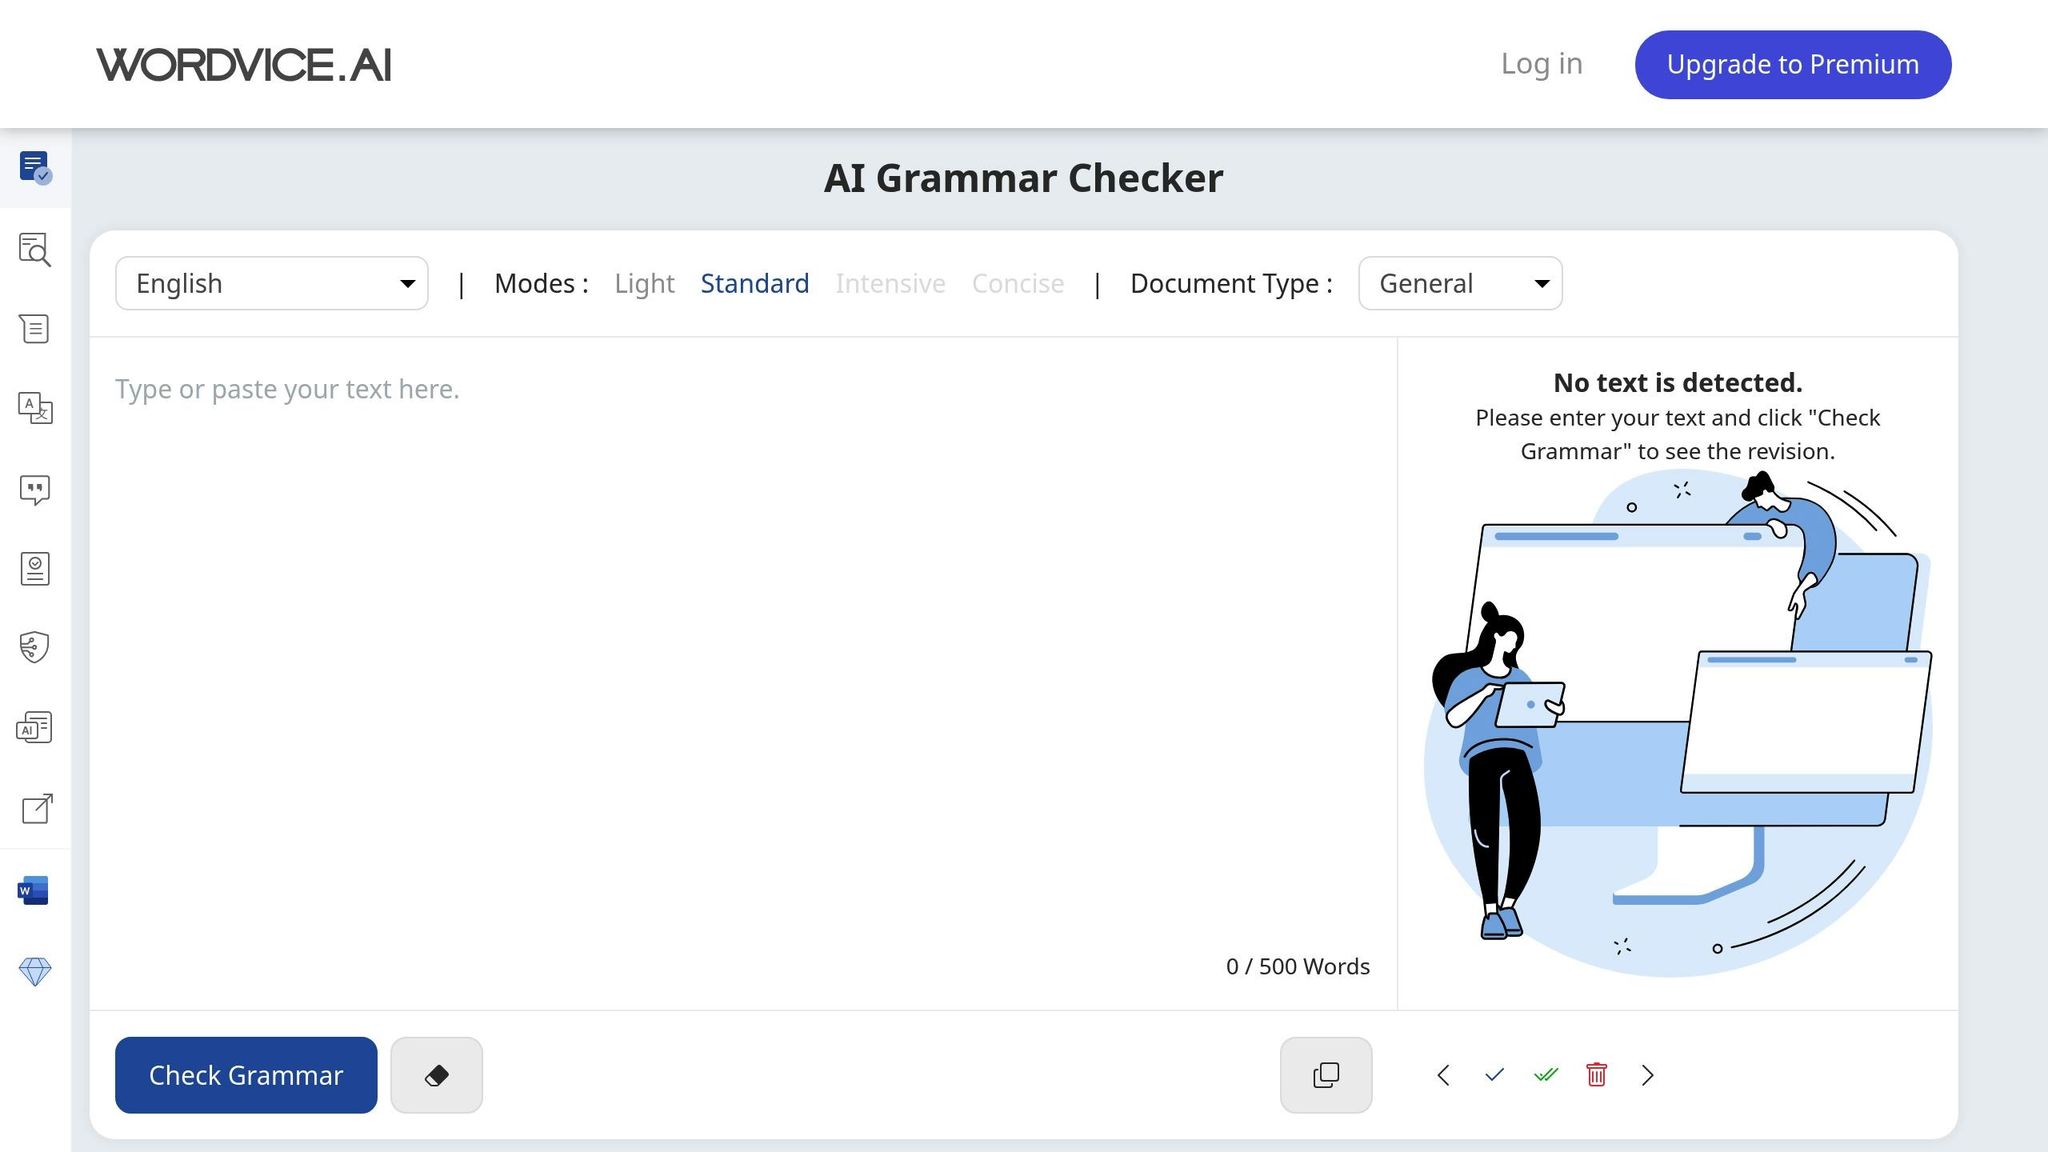The image size is (2048, 1152).
Task: Switch to Standard editing mode
Action: click(755, 283)
